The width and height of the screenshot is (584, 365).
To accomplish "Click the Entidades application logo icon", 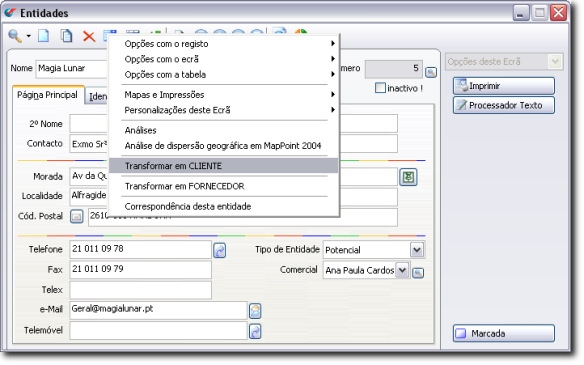I will [x=10, y=12].
